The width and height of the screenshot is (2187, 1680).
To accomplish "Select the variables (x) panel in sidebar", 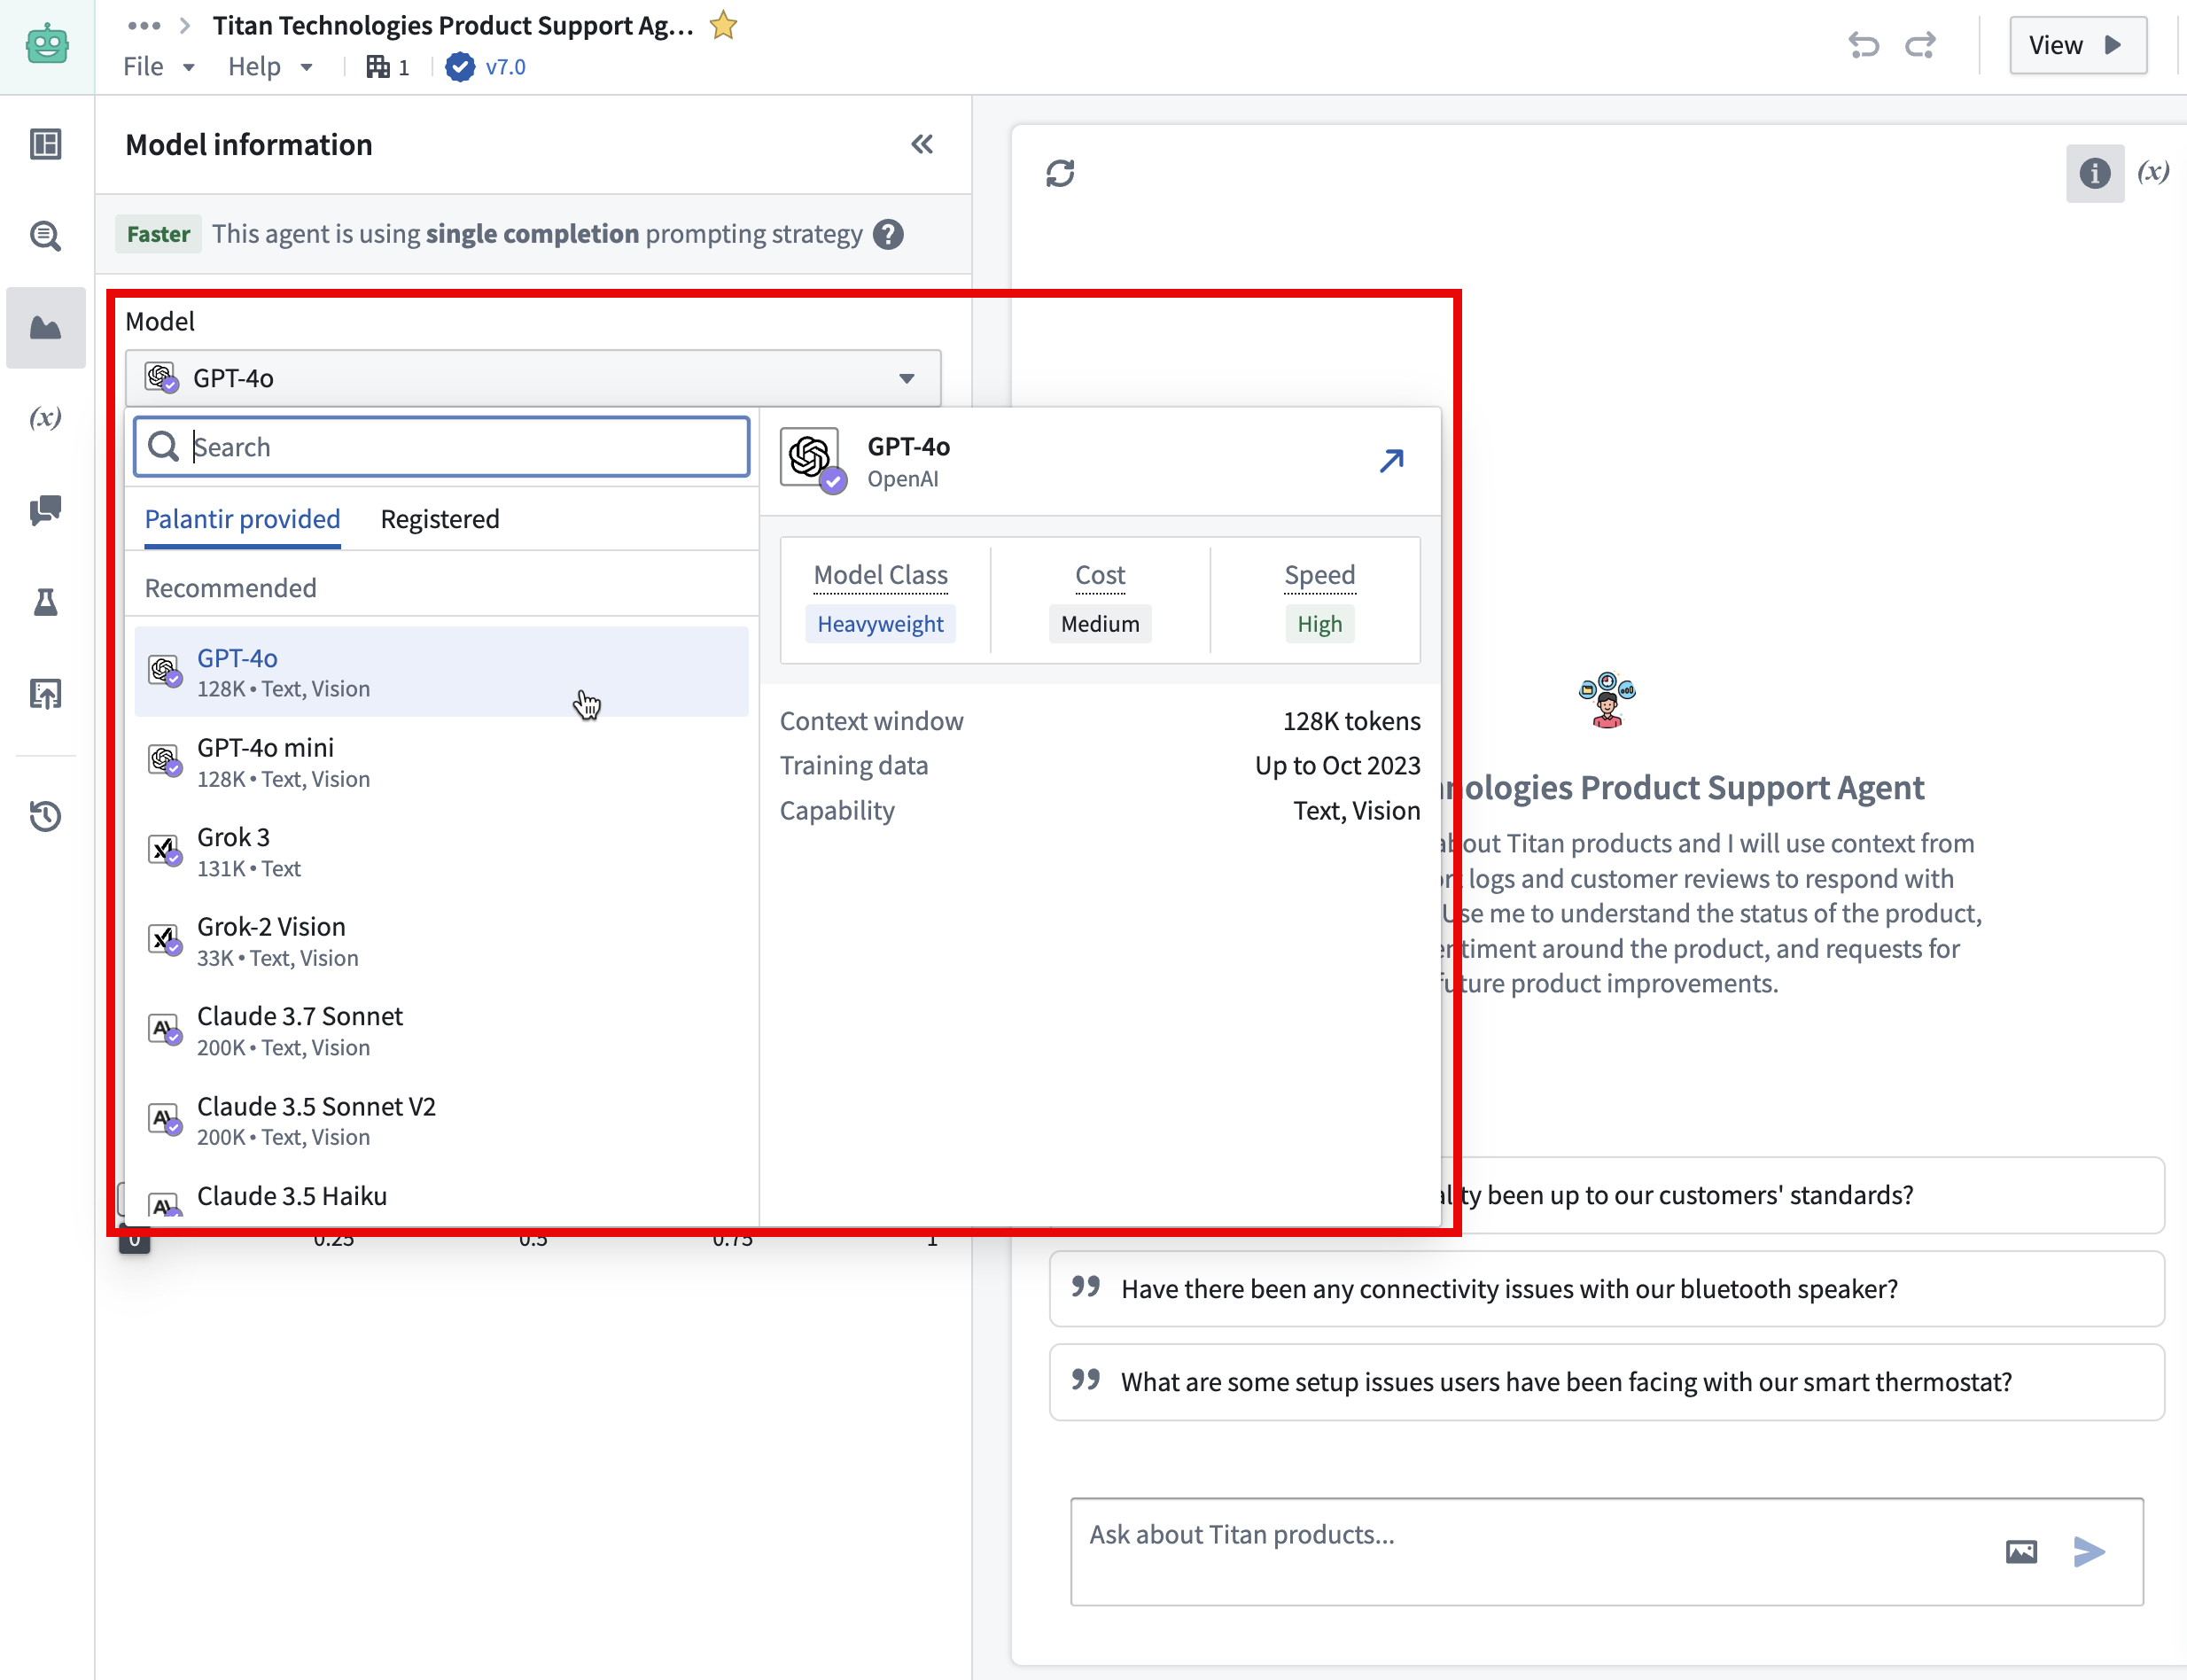I will 45,419.
